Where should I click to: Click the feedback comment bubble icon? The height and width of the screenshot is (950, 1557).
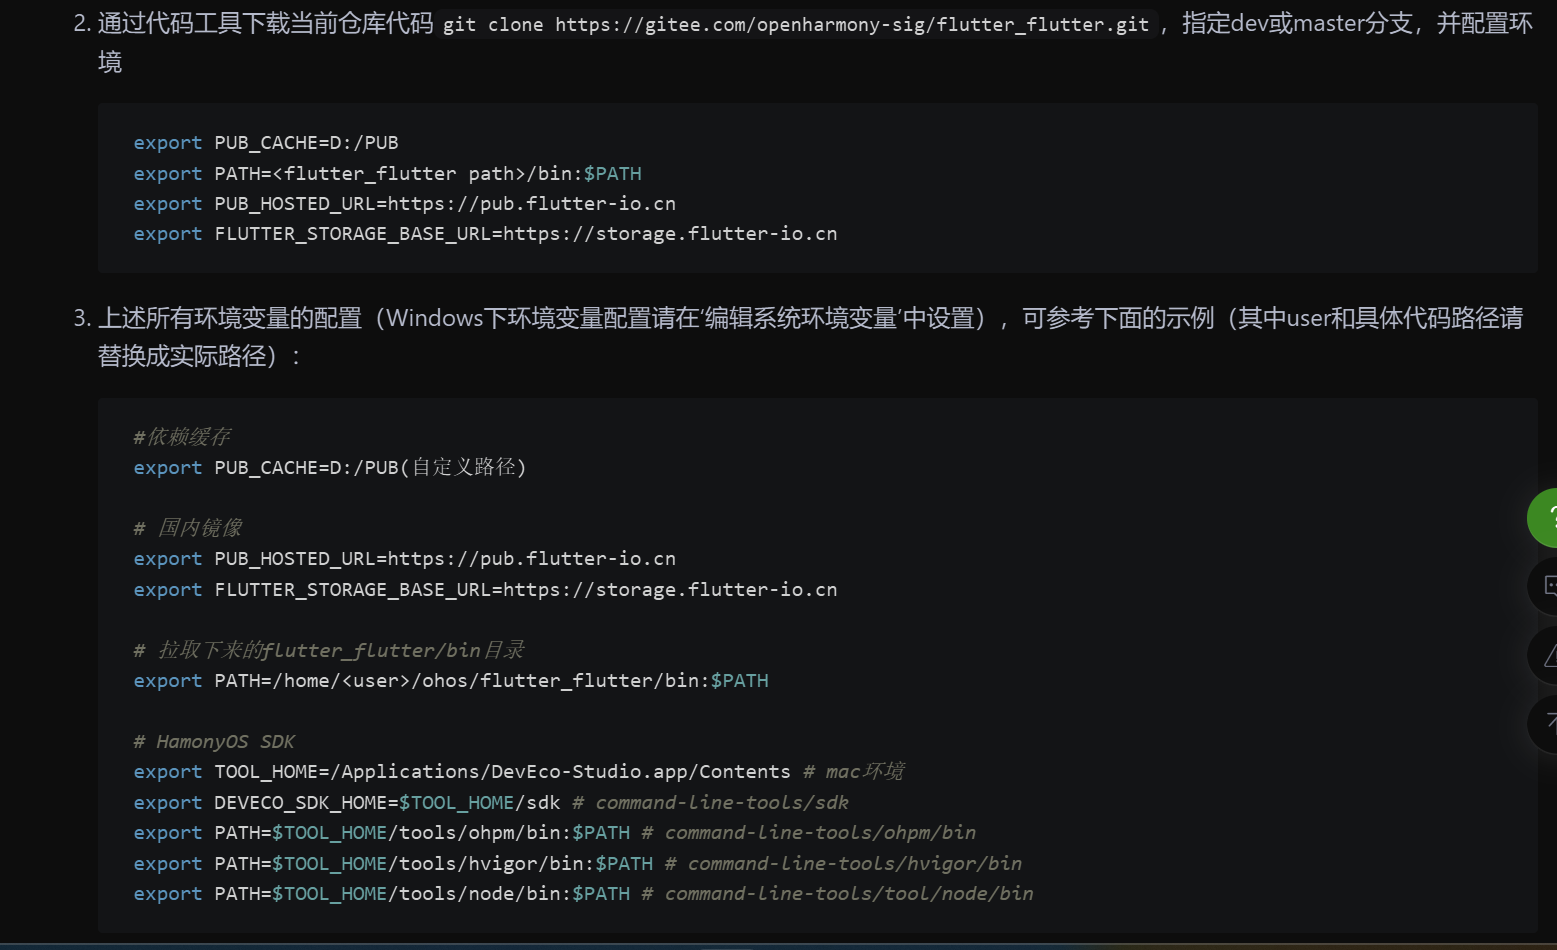pos(1548,587)
